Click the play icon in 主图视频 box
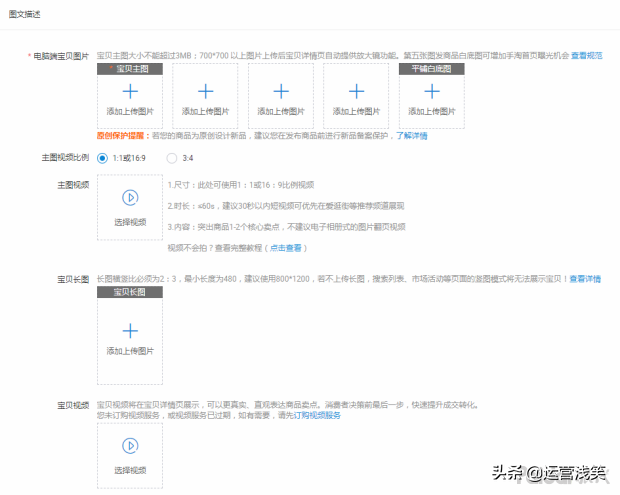The width and height of the screenshot is (620, 495). pos(130,198)
